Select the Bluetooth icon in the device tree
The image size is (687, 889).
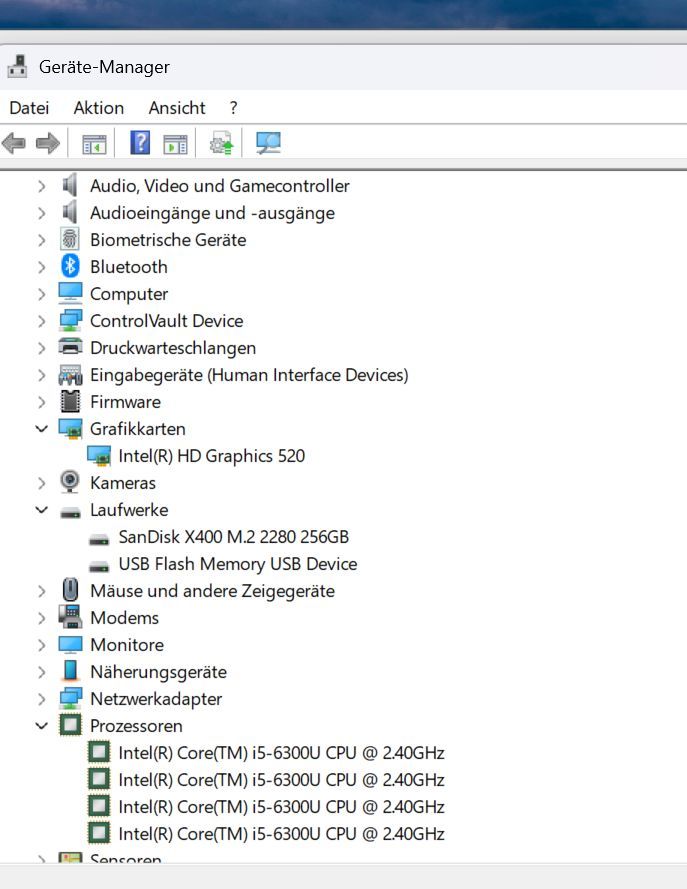70,267
